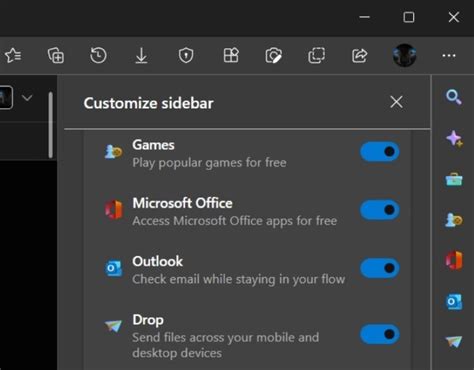Launch Copilot sparkle icon in the sidebar
The height and width of the screenshot is (370, 474).
tap(454, 139)
